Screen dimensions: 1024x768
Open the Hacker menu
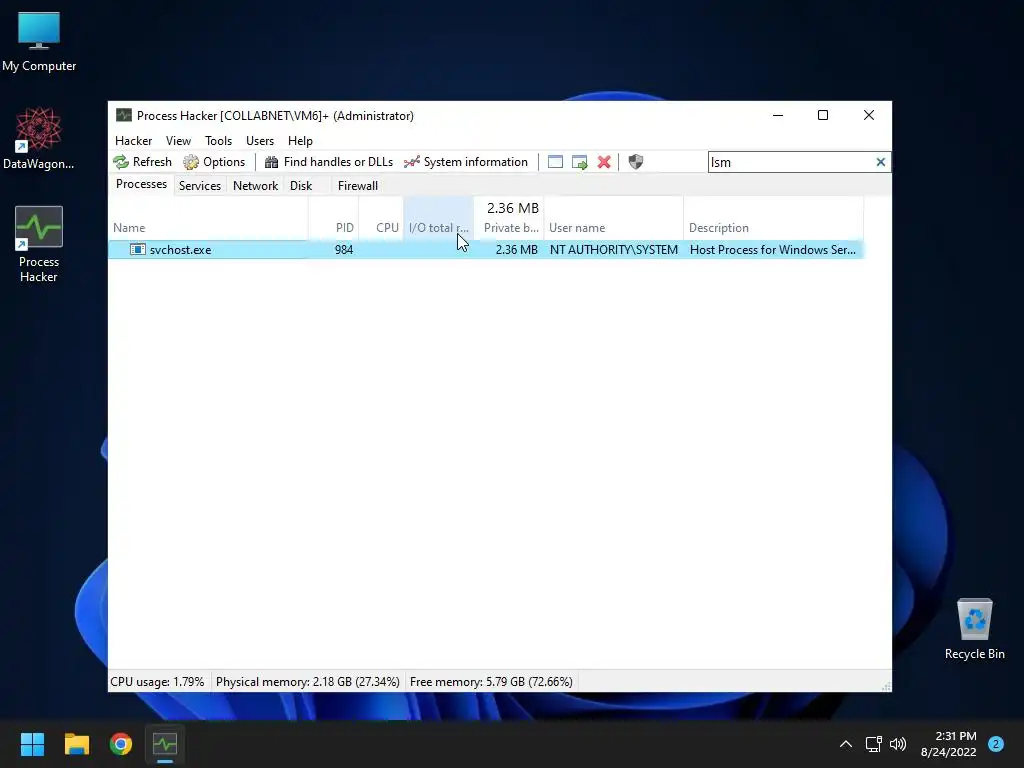pyautogui.click(x=133, y=140)
